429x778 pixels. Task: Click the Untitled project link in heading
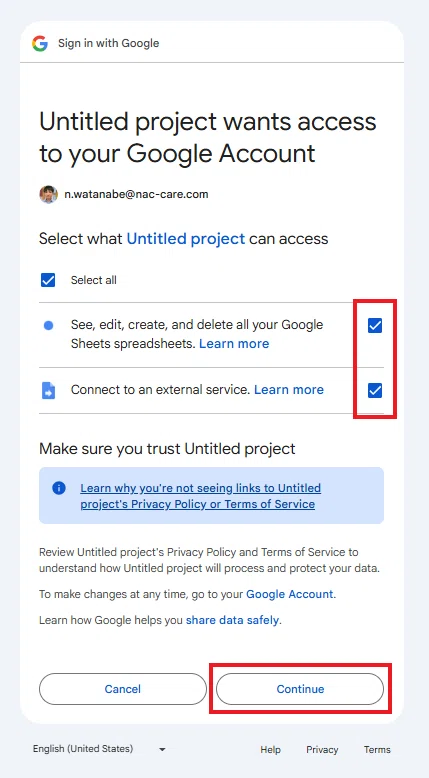186,239
